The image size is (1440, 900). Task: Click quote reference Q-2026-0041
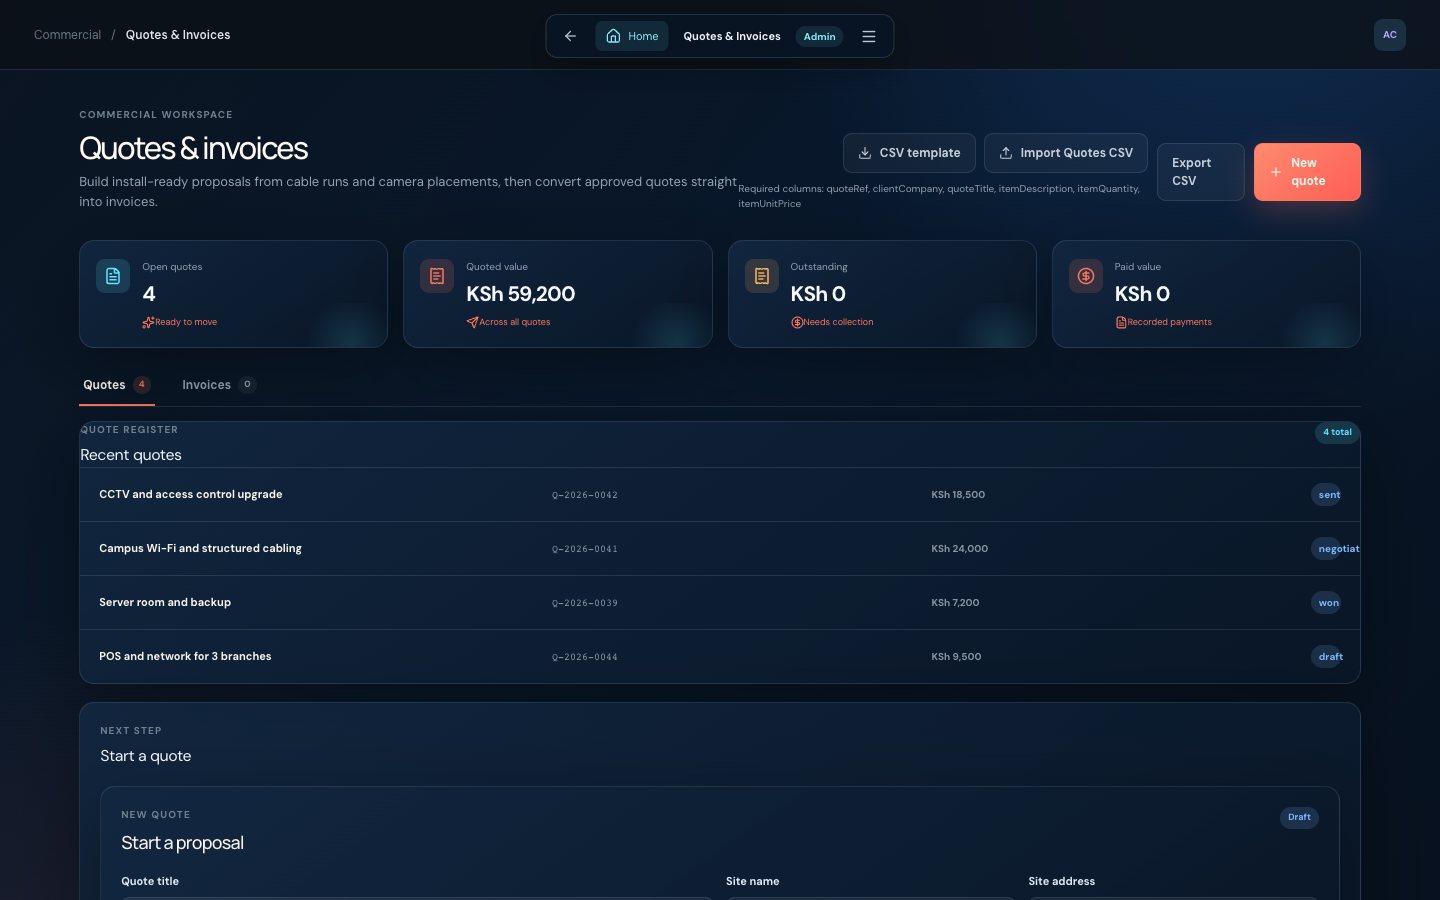(x=585, y=549)
